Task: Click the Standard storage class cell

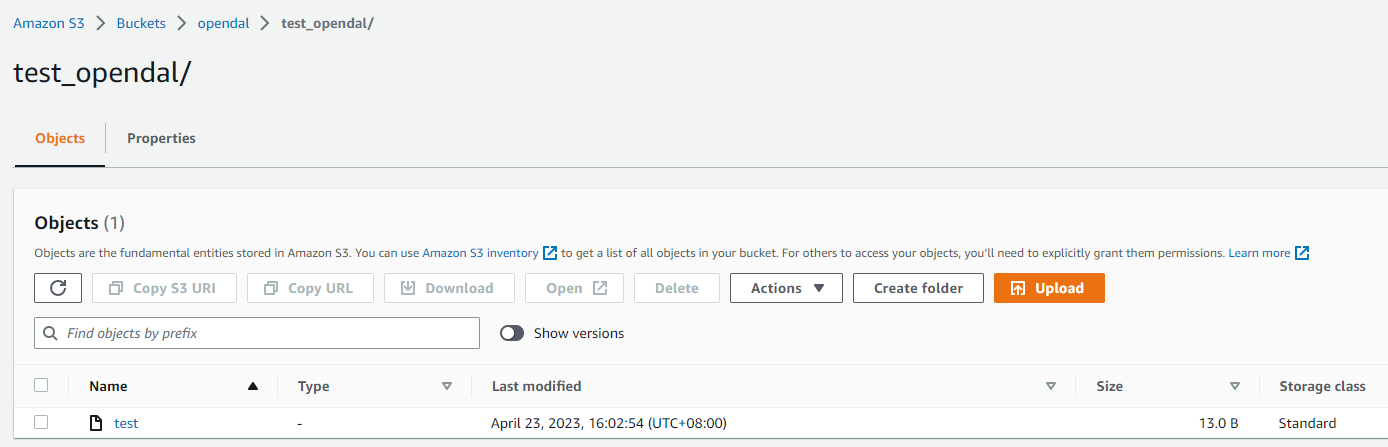Action: 1307,423
